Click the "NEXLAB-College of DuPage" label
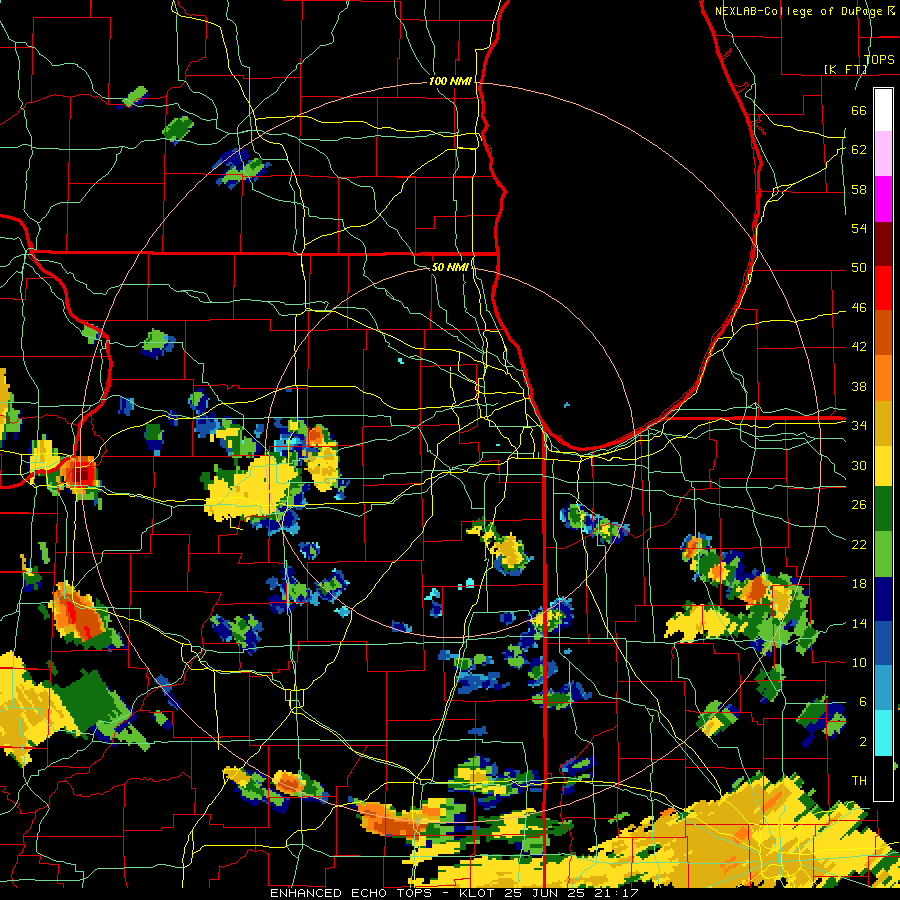This screenshot has width=900, height=900. click(x=798, y=11)
